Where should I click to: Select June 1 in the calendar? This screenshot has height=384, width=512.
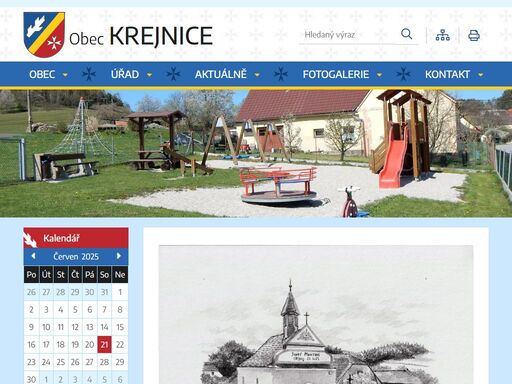pyautogui.click(x=120, y=292)
